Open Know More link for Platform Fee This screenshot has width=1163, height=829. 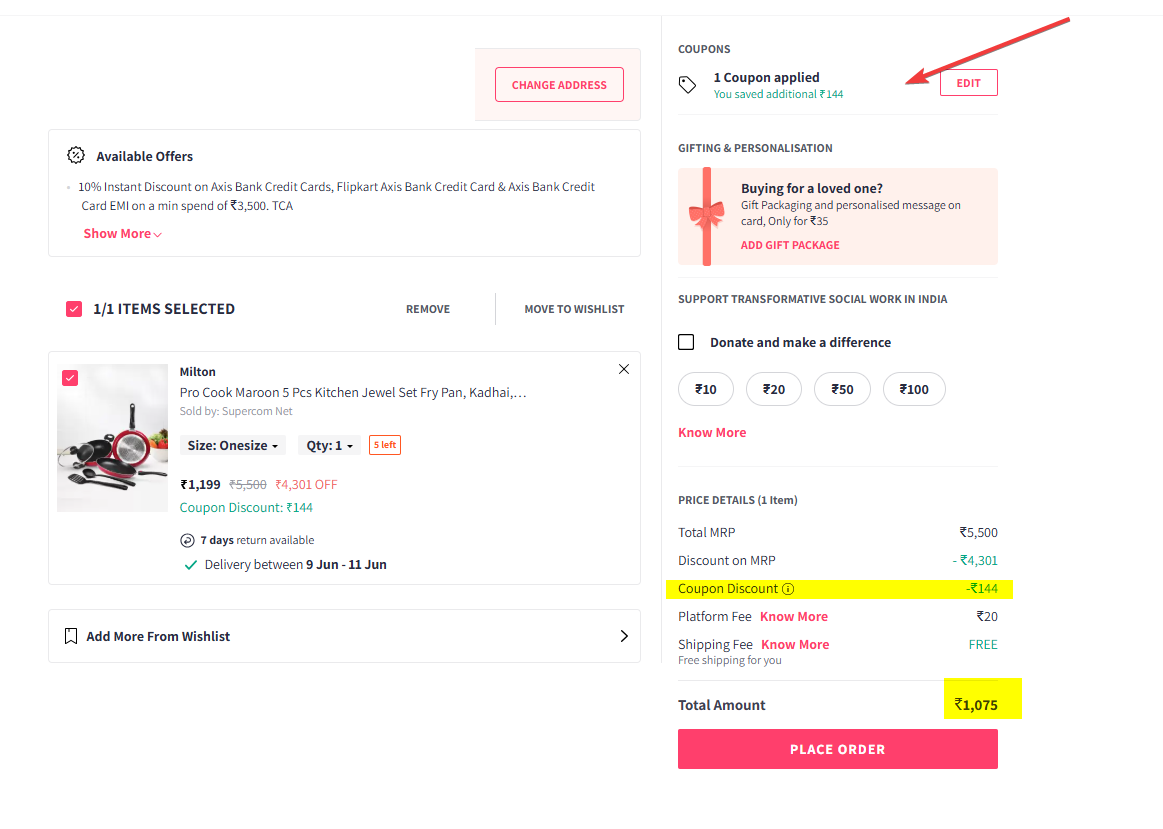tap(794, 617)
